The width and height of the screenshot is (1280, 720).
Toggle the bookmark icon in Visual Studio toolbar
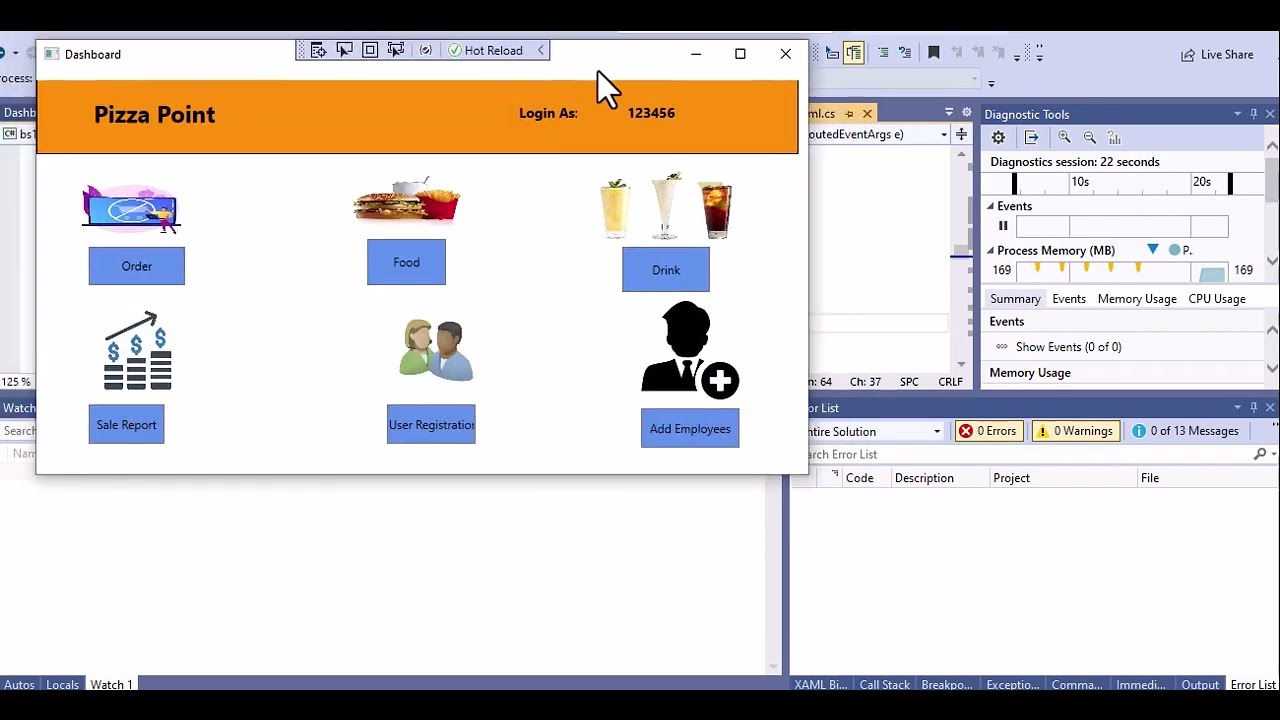pyautogui.click(x=934, y=53)
